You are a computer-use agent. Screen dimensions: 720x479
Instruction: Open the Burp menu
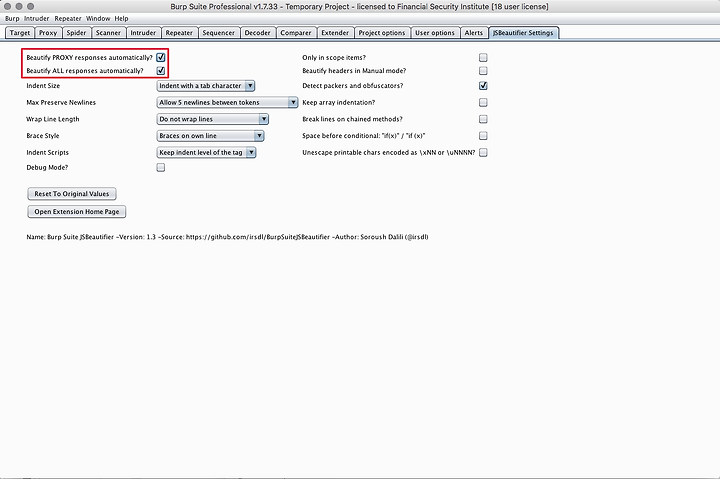12,18
